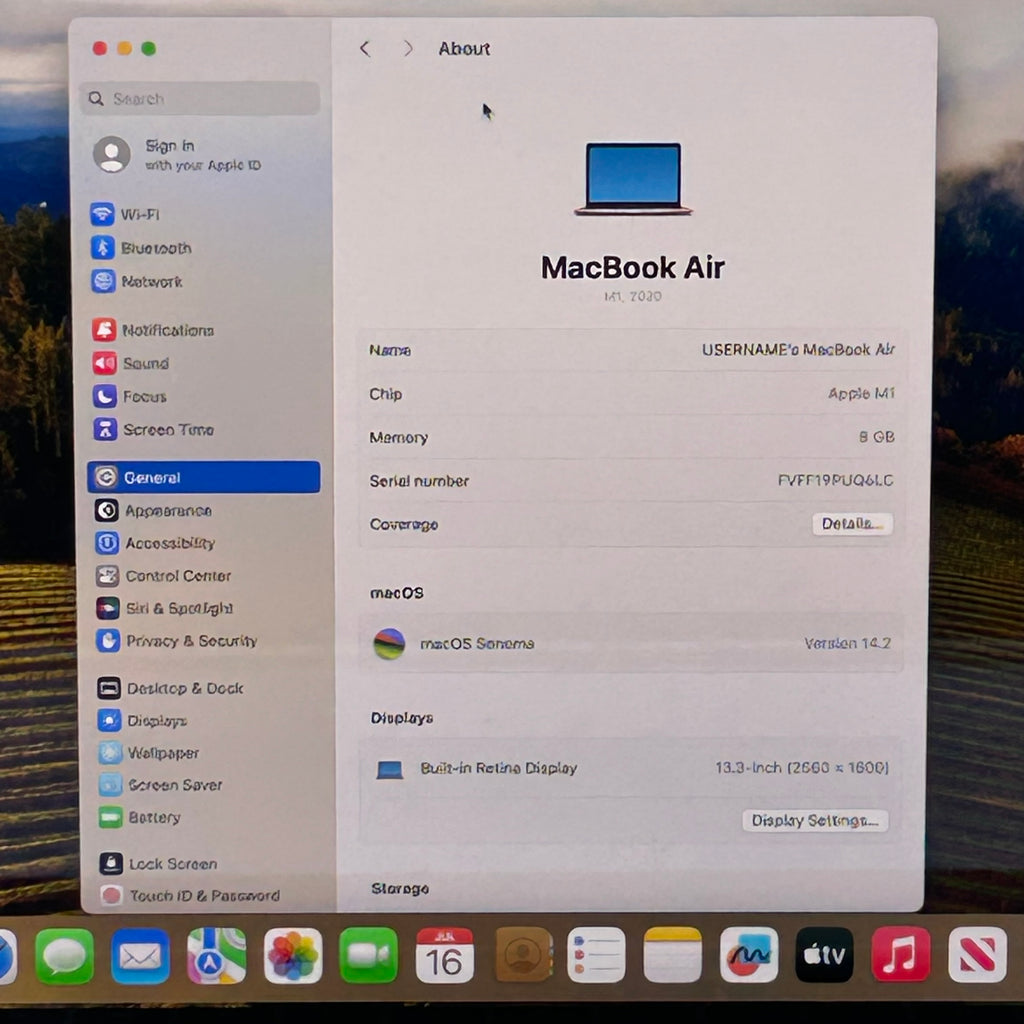Open Freeform from the Dock
The width and height of the screenshot is (1024, 1024).
[x=749, y=955]
